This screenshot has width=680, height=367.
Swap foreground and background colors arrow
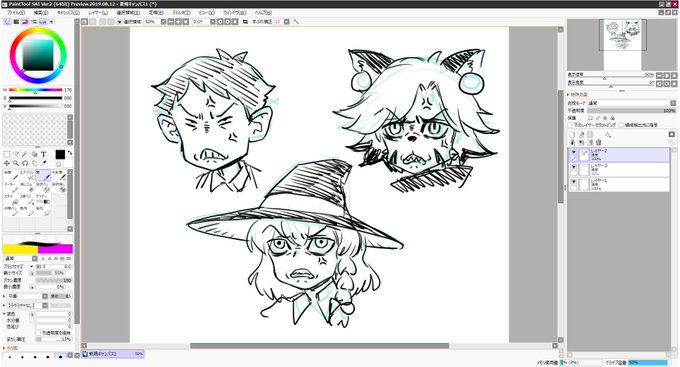click(x=69, y=153)
